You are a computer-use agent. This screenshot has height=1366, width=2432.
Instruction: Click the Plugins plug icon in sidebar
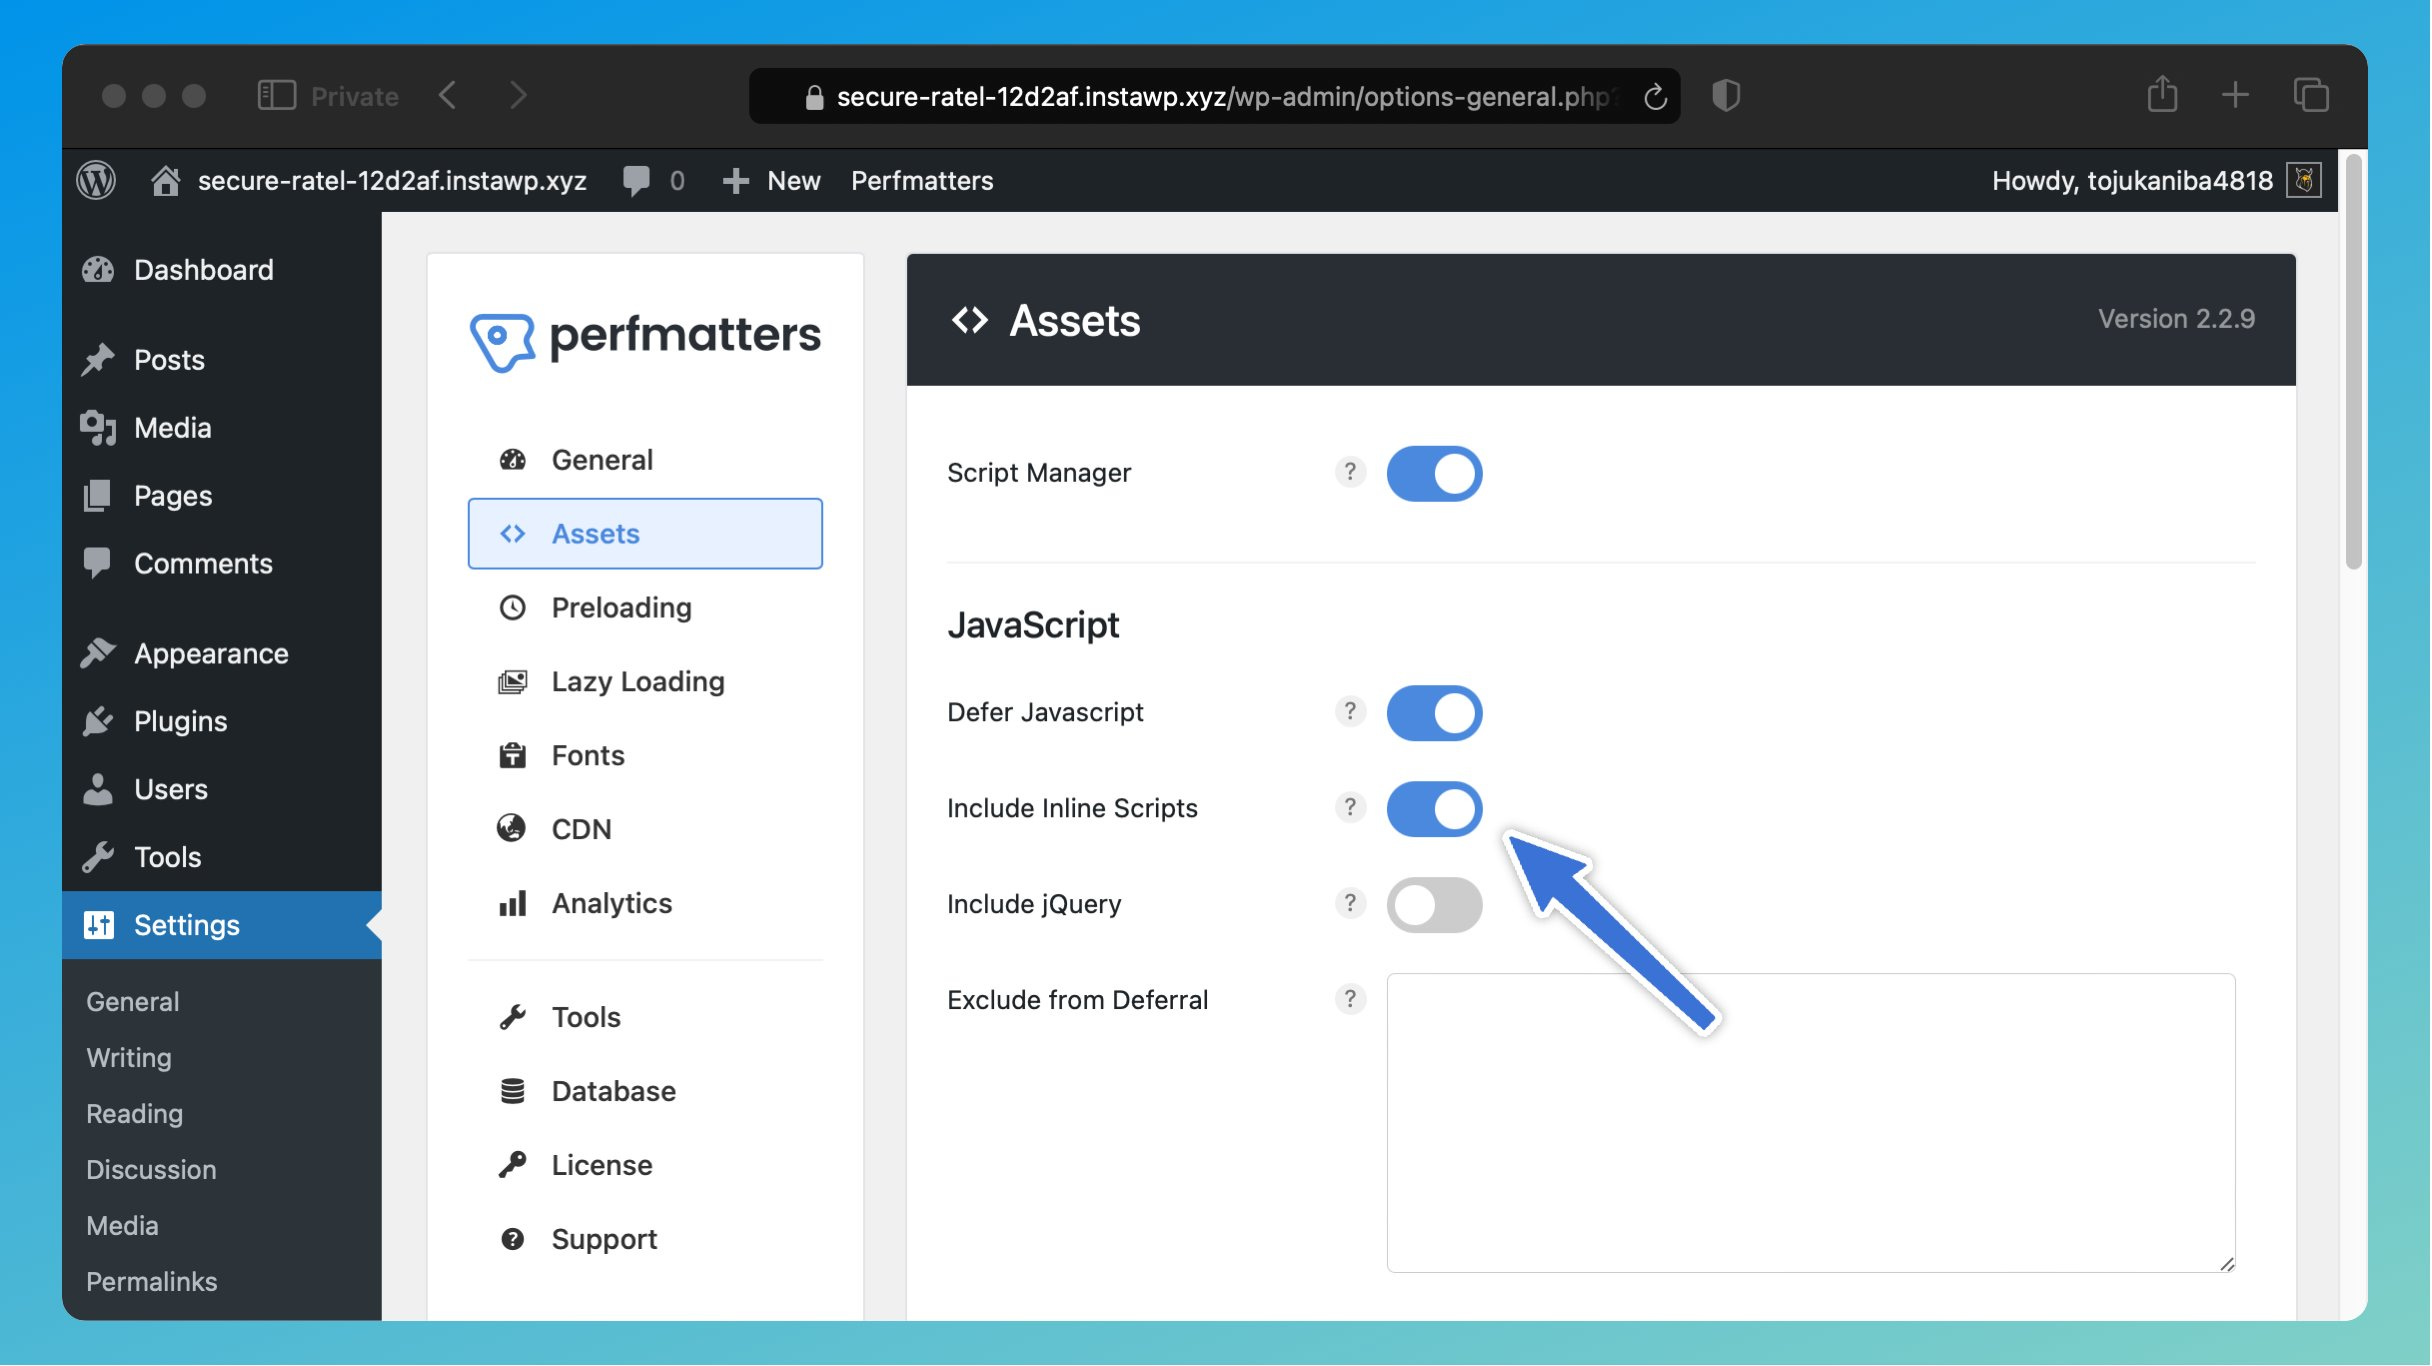click(98, 722)
